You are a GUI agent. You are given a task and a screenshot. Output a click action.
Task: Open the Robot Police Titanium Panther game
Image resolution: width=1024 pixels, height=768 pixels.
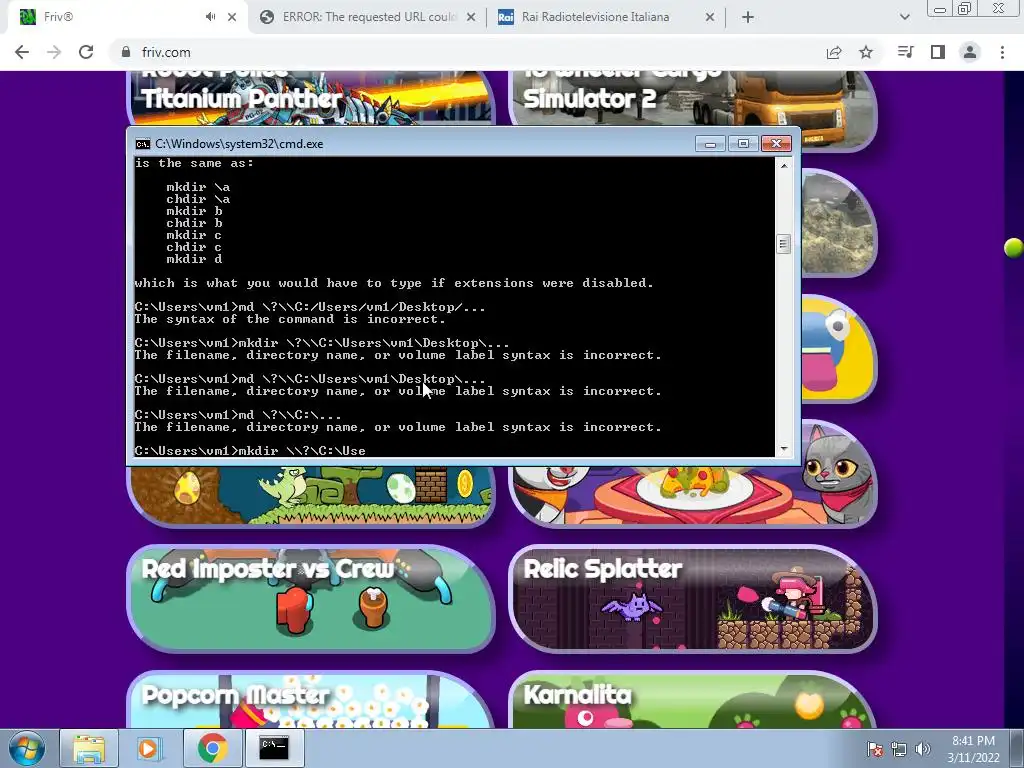coord(311,98)
